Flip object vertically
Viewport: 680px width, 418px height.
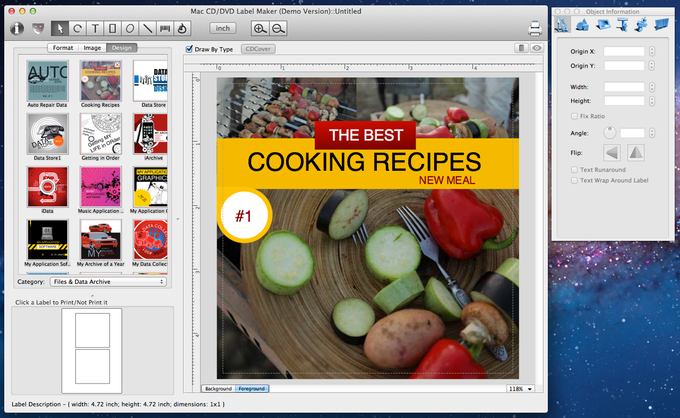tap(636, 153)
